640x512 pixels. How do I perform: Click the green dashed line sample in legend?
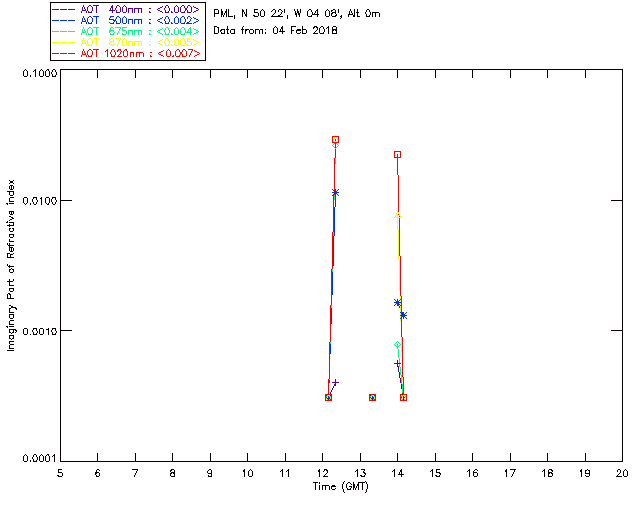64,31
